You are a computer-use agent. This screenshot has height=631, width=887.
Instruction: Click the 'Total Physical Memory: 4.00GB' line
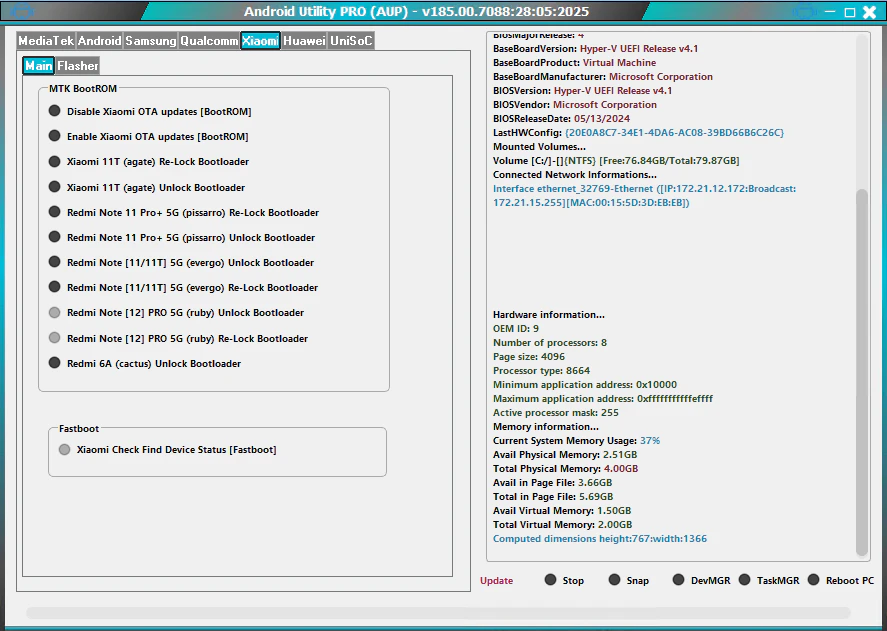pyautogui.click(x=565, y=469)
